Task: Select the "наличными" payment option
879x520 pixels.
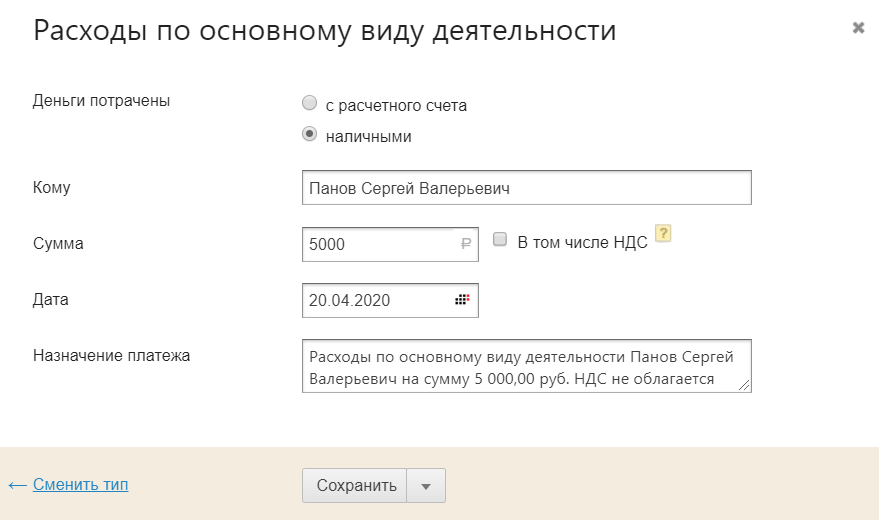Action: tap(309, 135)
